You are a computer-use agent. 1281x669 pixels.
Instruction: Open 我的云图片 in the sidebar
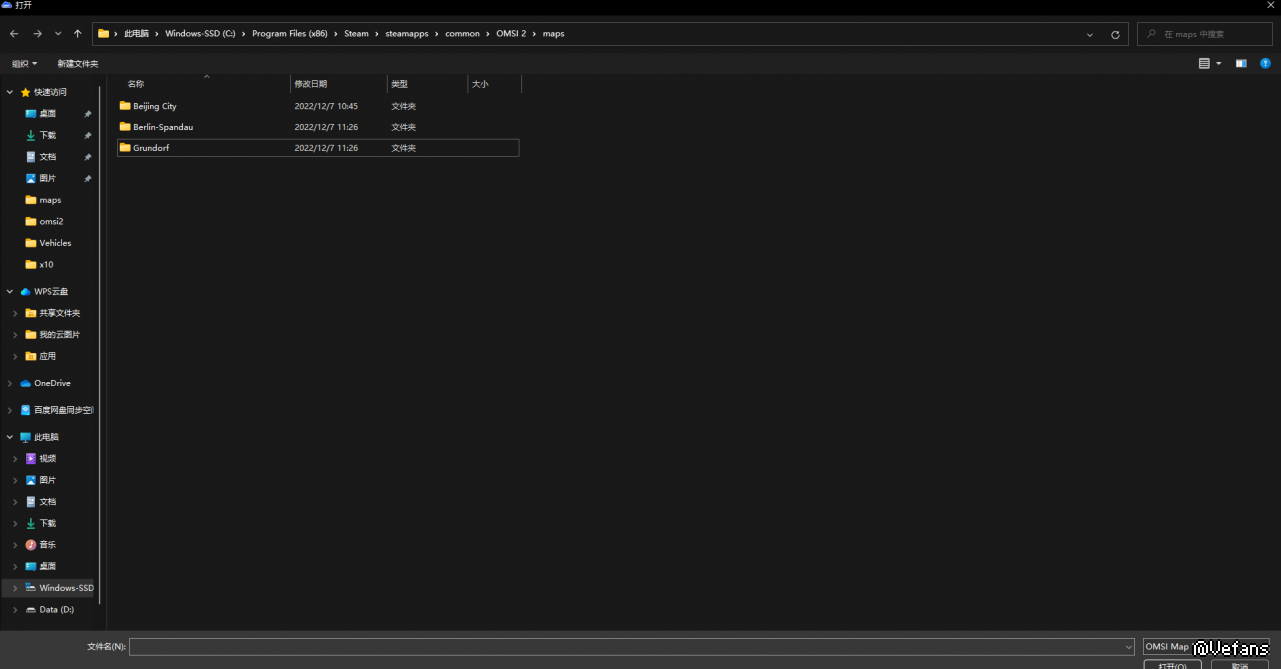point(59,335)
